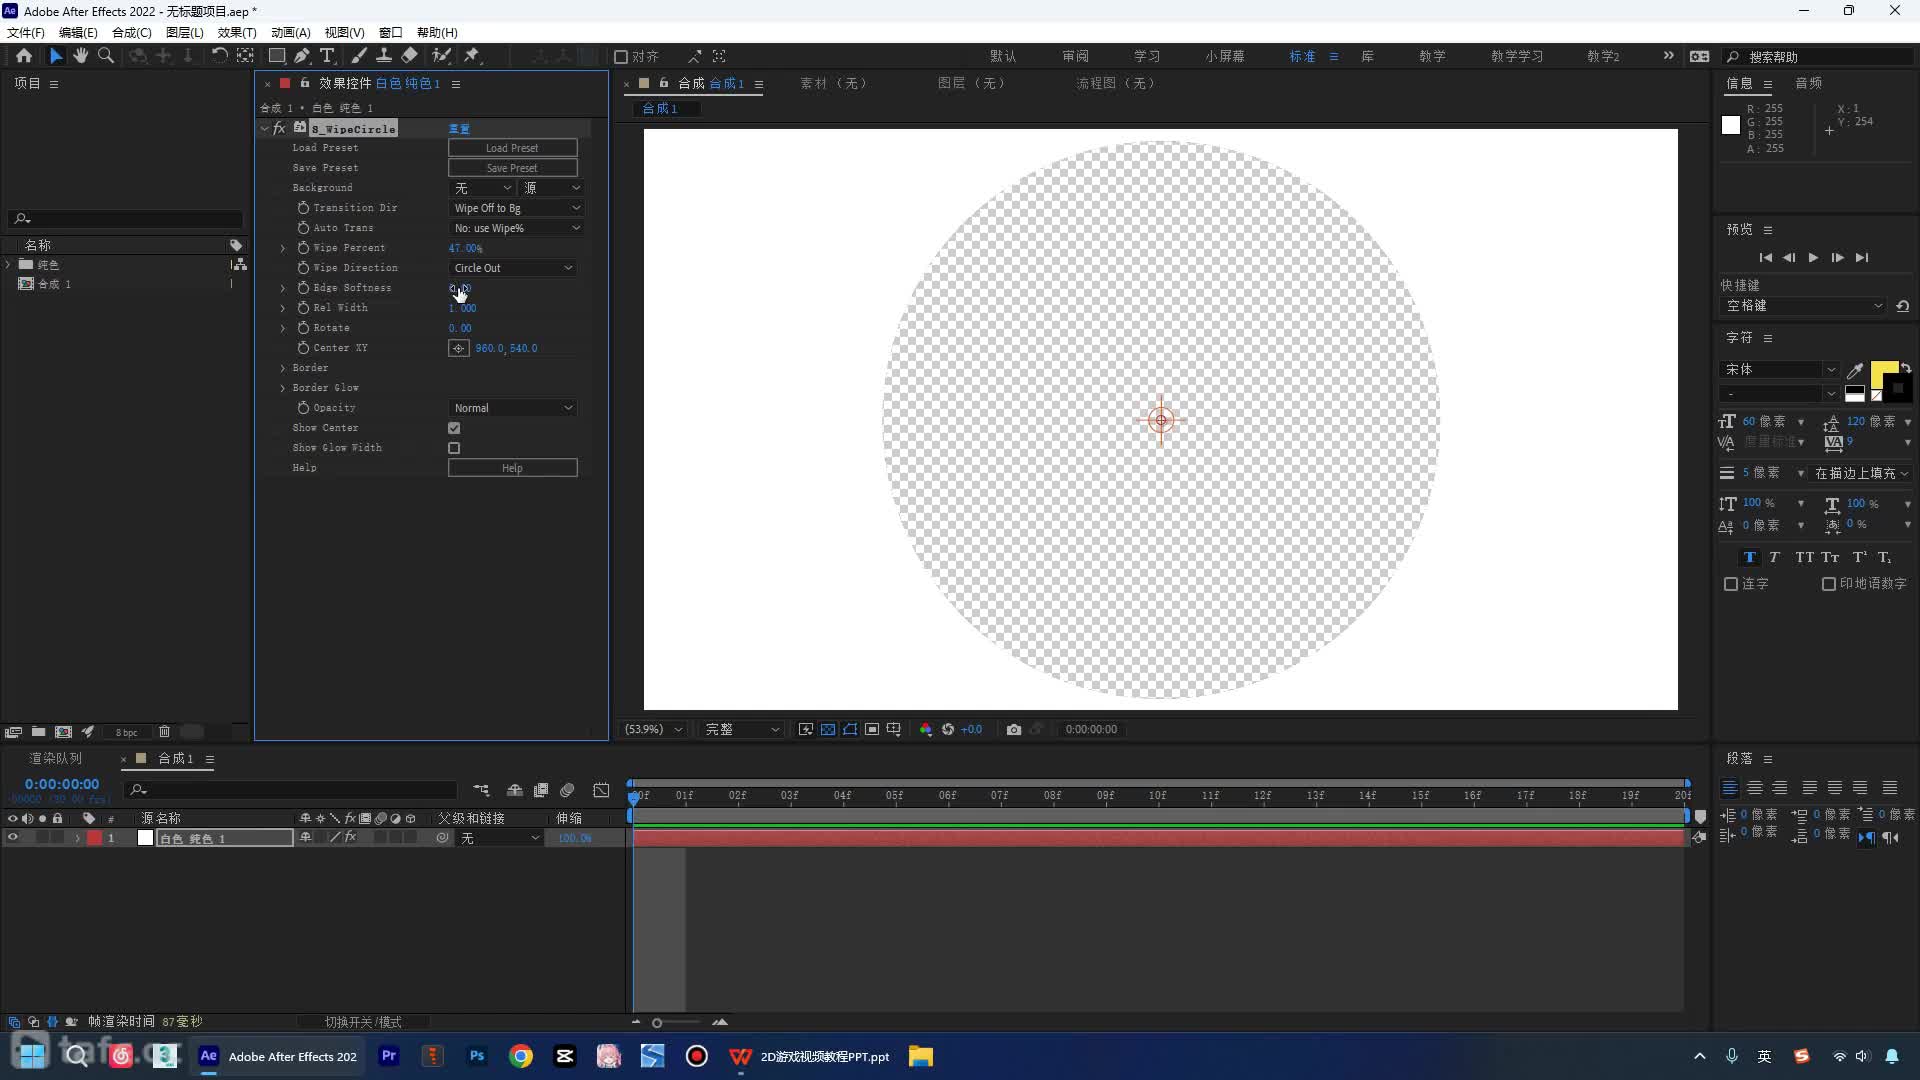Select the Type text tool

coord(327,56)
